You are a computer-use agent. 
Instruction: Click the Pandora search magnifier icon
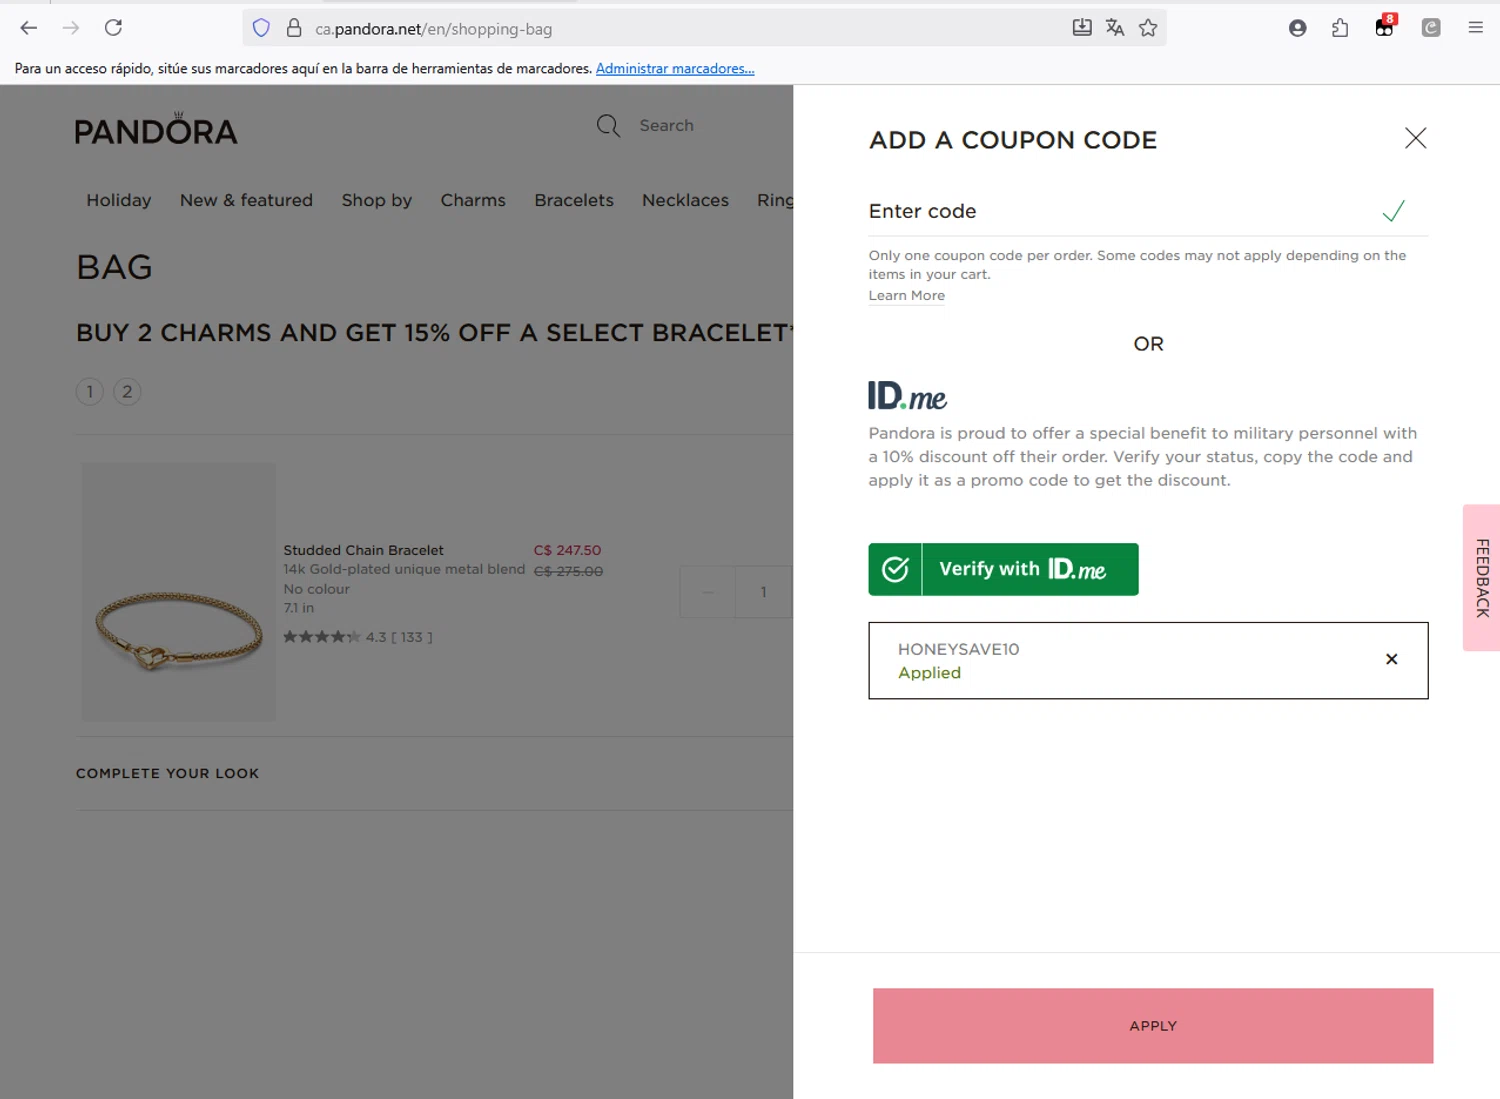[x=608, y=126]
